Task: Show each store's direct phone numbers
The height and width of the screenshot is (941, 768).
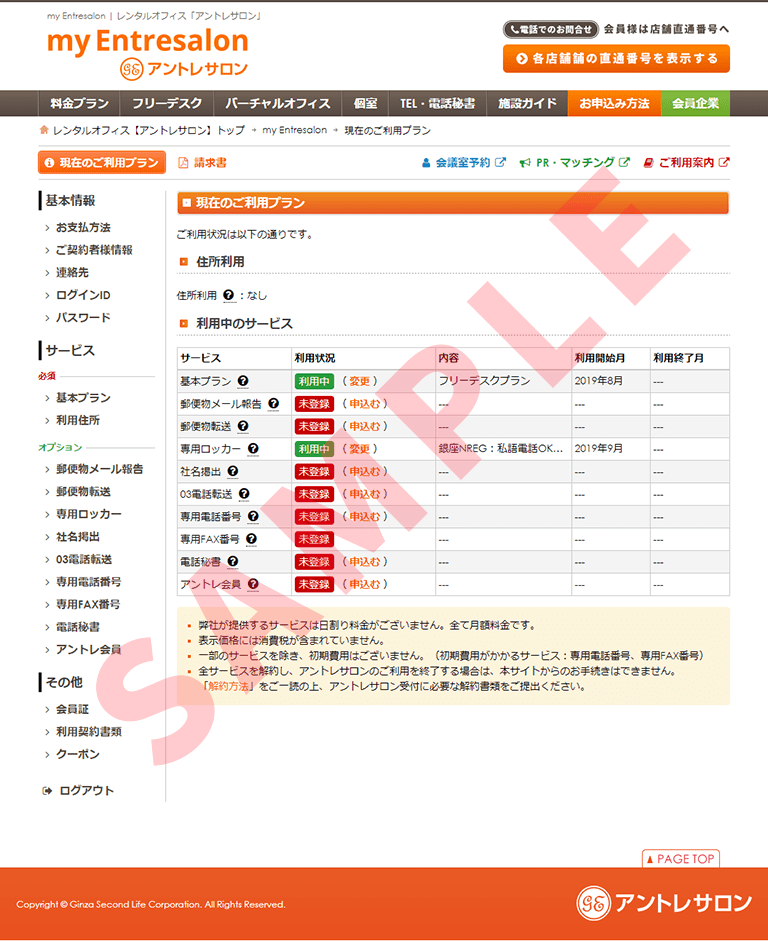Action: pos(616,59)
